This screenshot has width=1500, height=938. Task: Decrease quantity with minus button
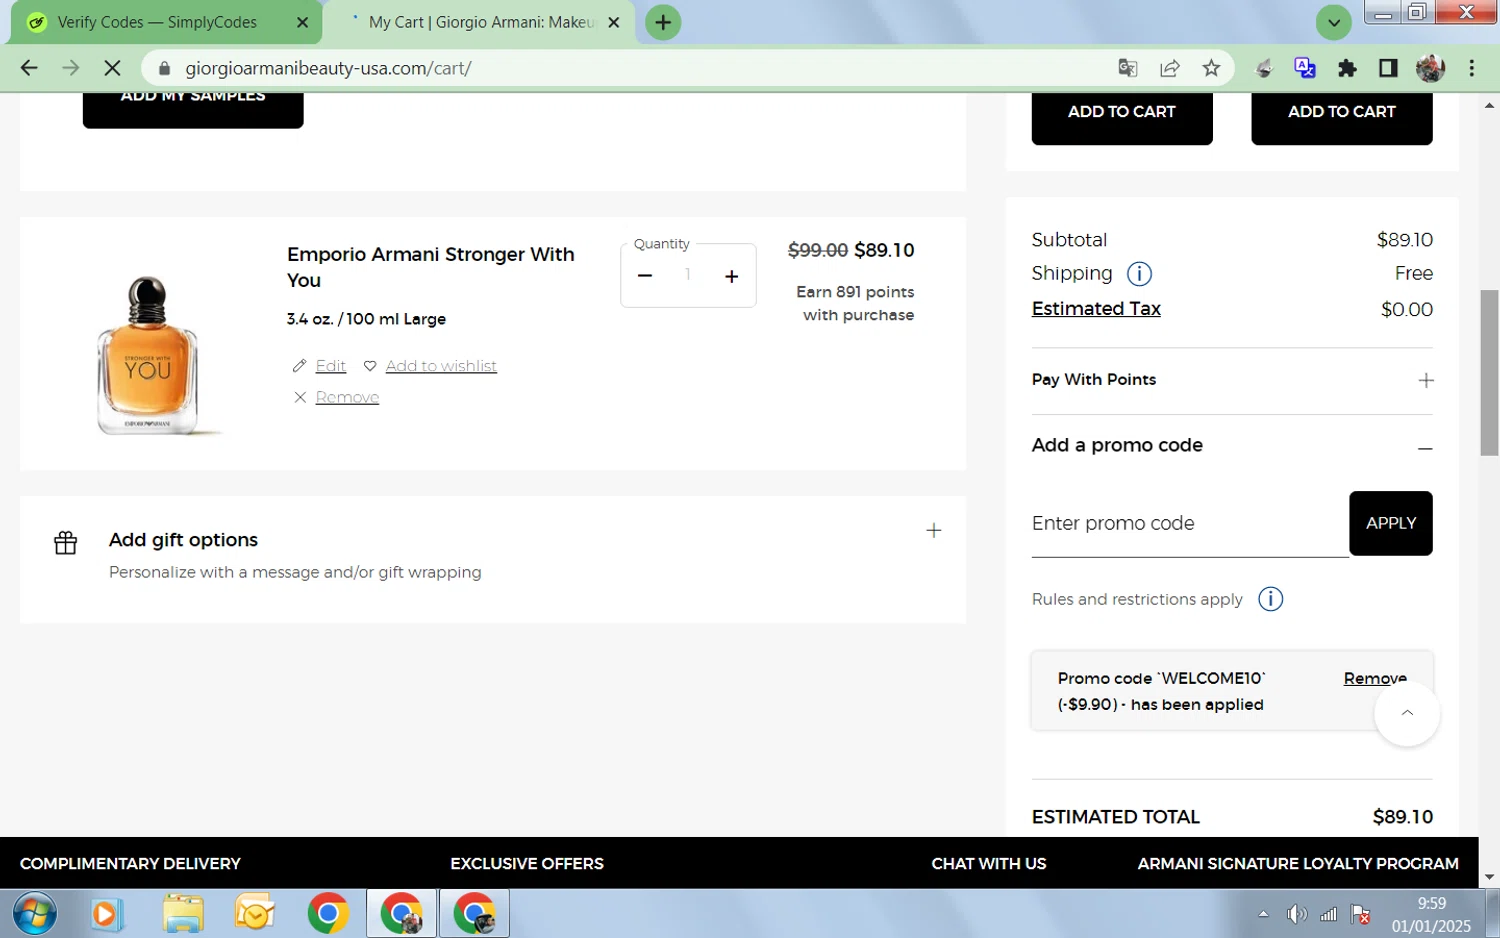tap(645, 276)
